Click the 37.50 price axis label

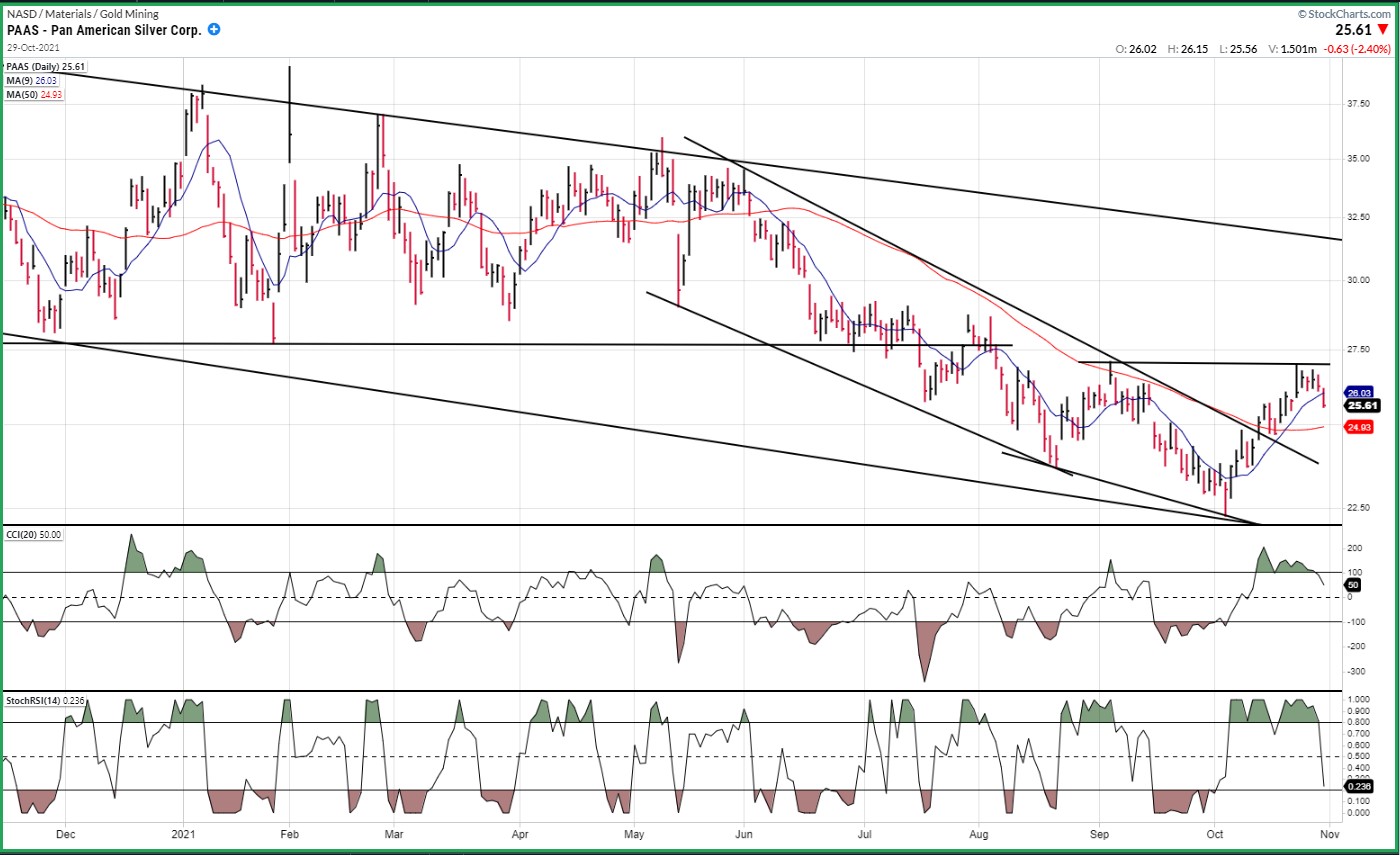point(1358,104)
